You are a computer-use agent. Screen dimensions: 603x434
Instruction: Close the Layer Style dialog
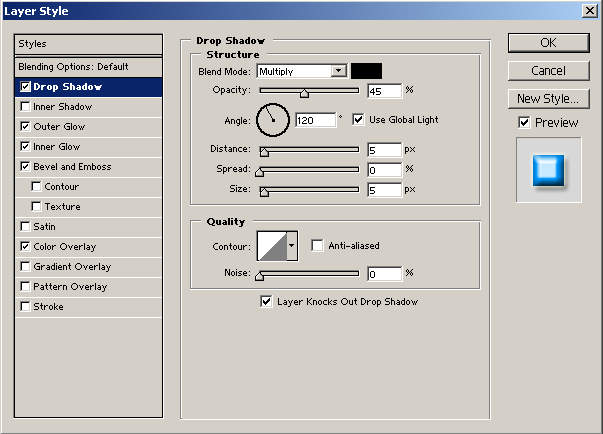click(590, 10)
